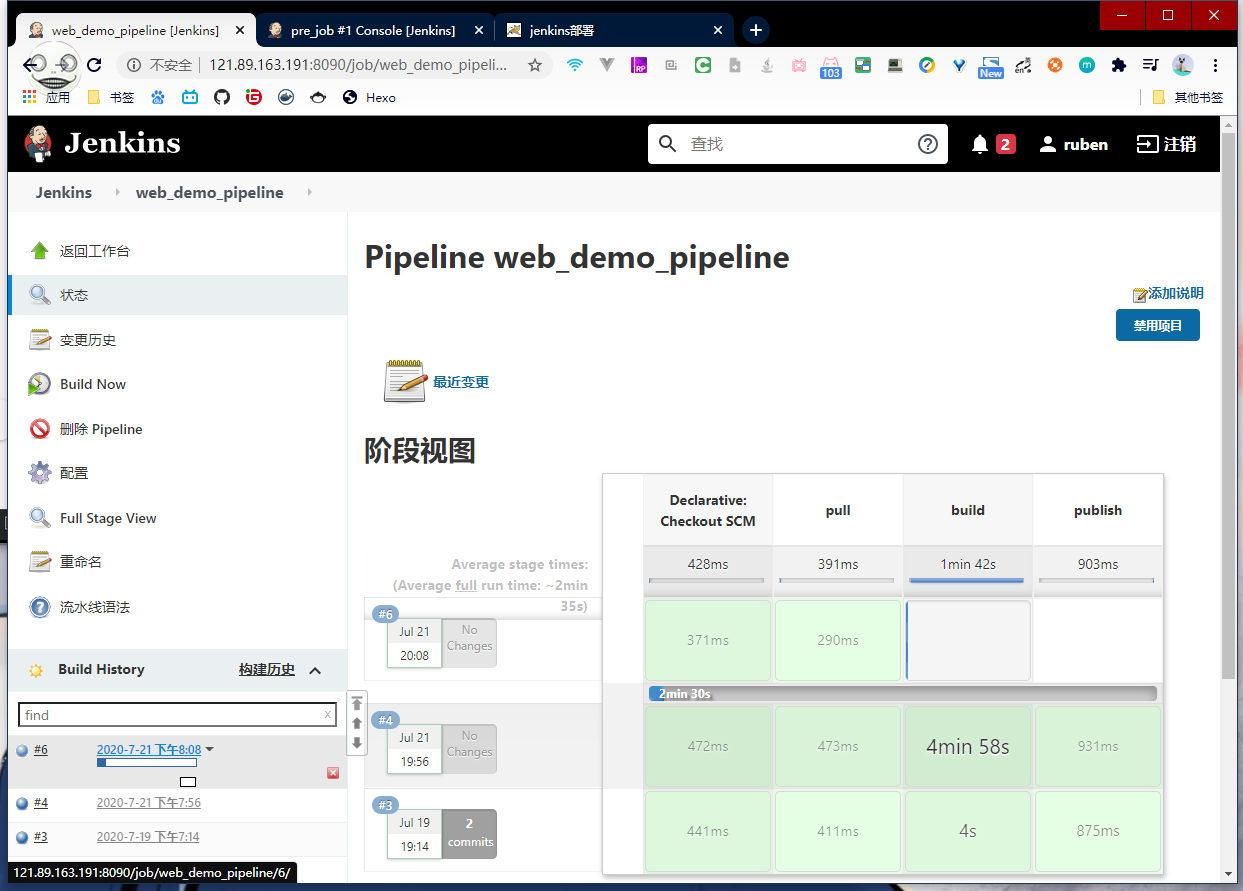This screenshot has width=1243, height=891.
Task: Bookmark this page with star icon
Action: point(535,65)
